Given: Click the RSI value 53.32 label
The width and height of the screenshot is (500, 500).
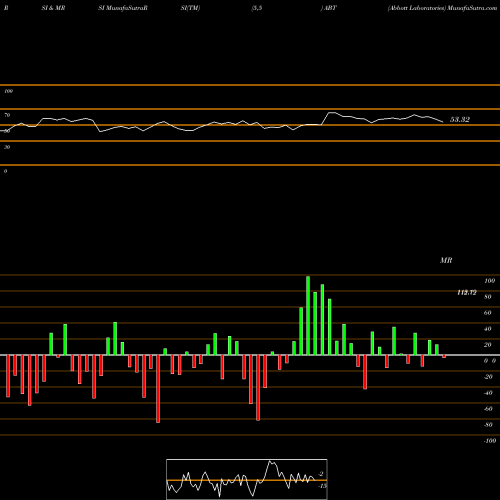Looking at the screenshot, I should (460, 120).
